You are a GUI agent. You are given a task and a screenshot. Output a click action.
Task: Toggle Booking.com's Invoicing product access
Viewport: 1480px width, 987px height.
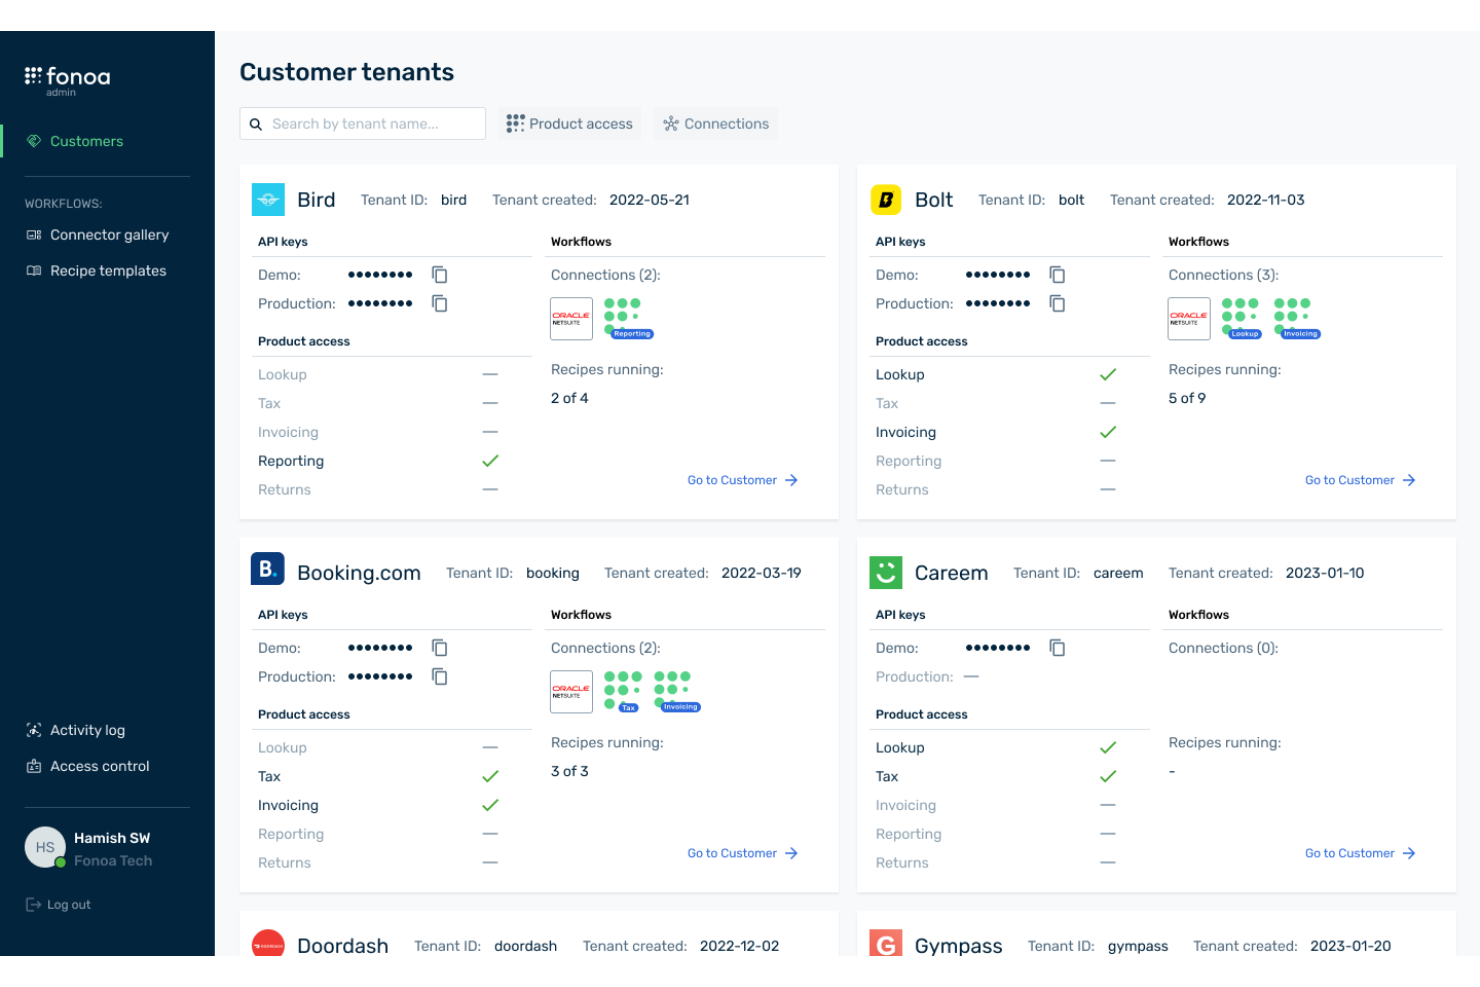coord(490,805)
